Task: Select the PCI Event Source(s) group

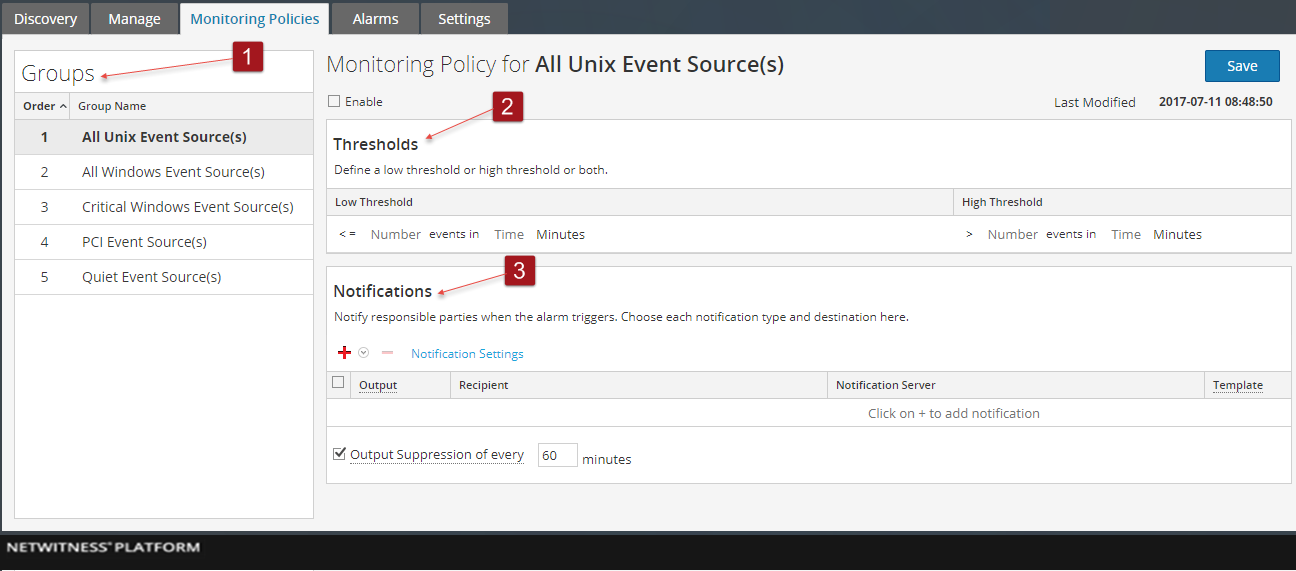Action: tap(144, 242)
